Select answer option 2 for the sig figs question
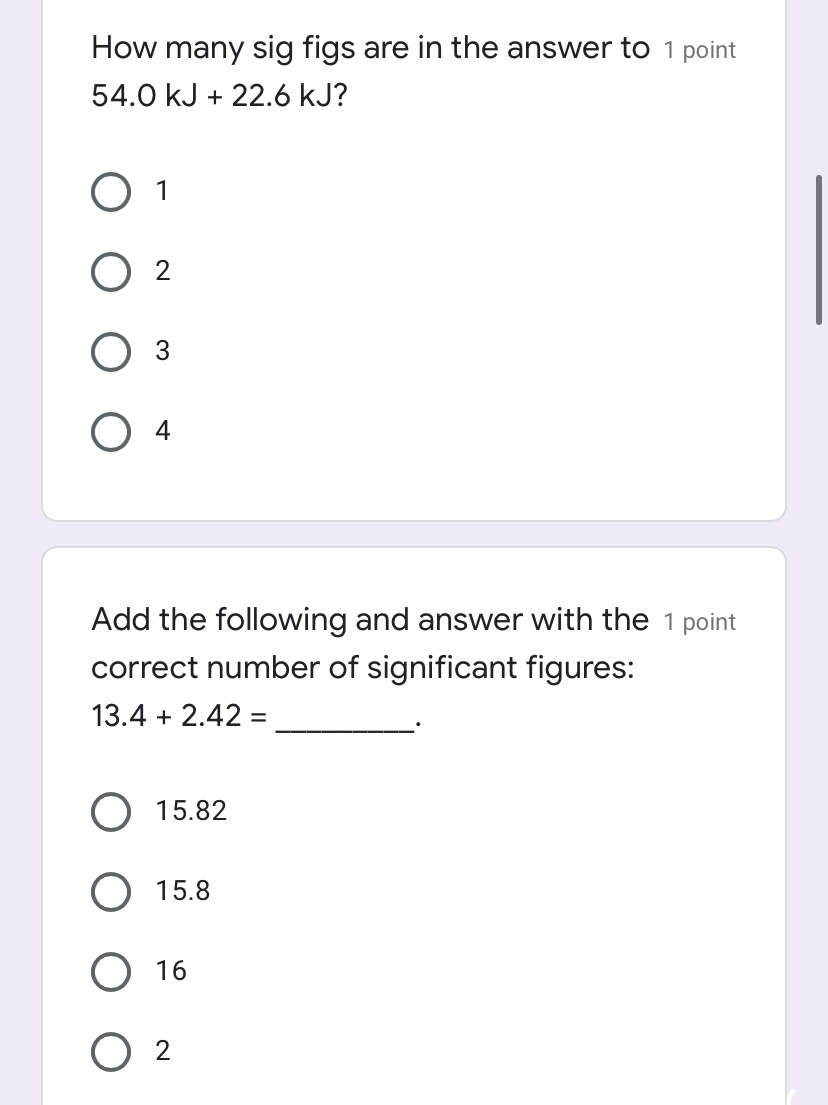Viewport: 828px width, 1105px height. pyautogui.click(x=110, y=272)
